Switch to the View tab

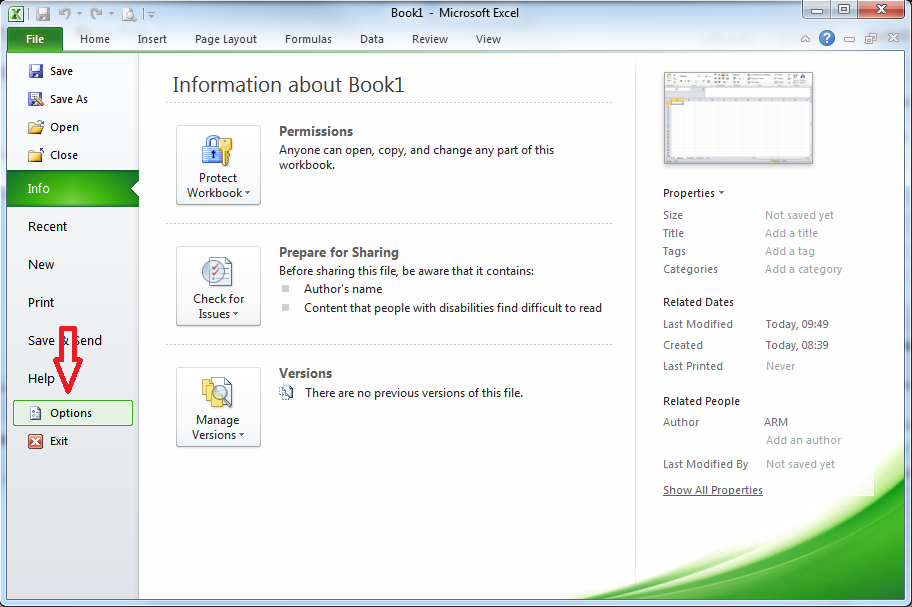coord(488,39)
